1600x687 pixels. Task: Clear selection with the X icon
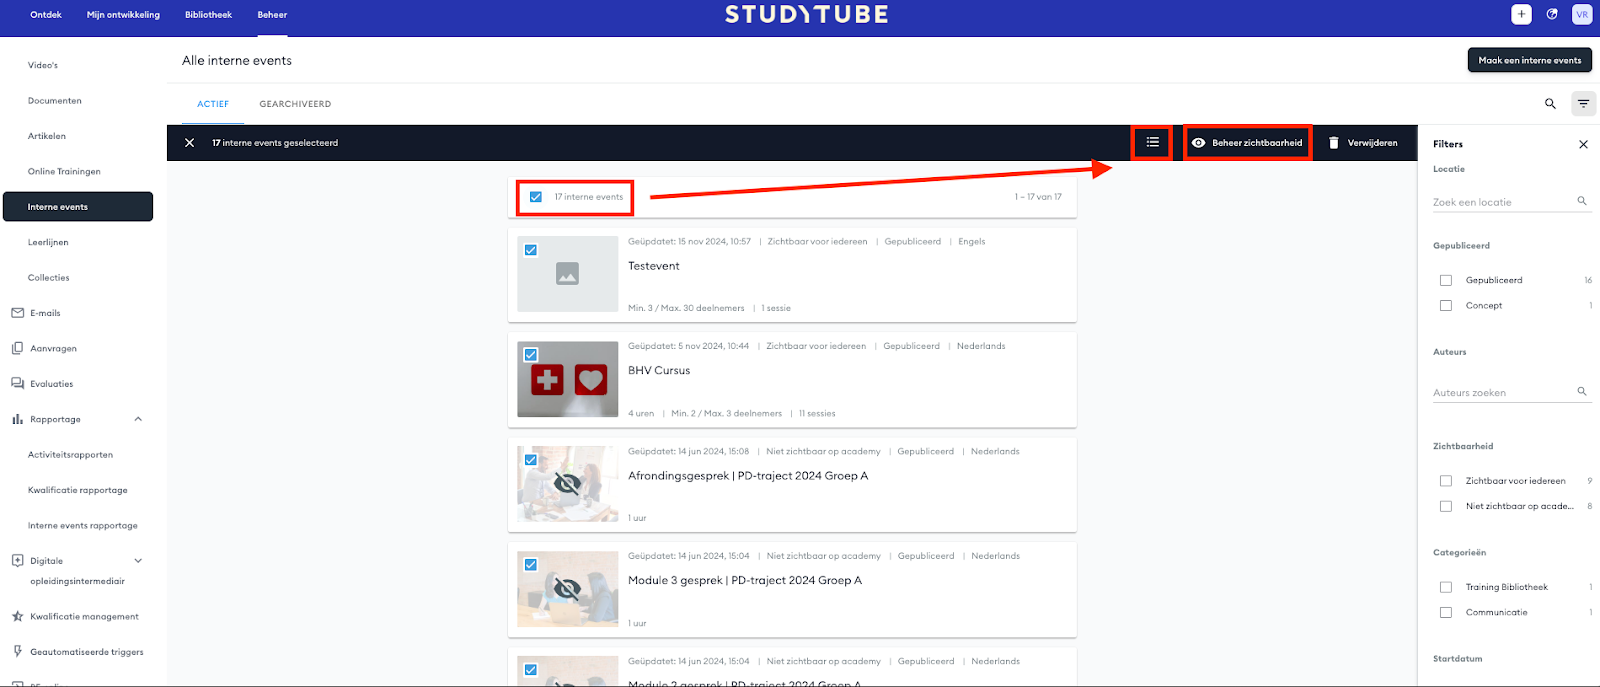[189, 143]
